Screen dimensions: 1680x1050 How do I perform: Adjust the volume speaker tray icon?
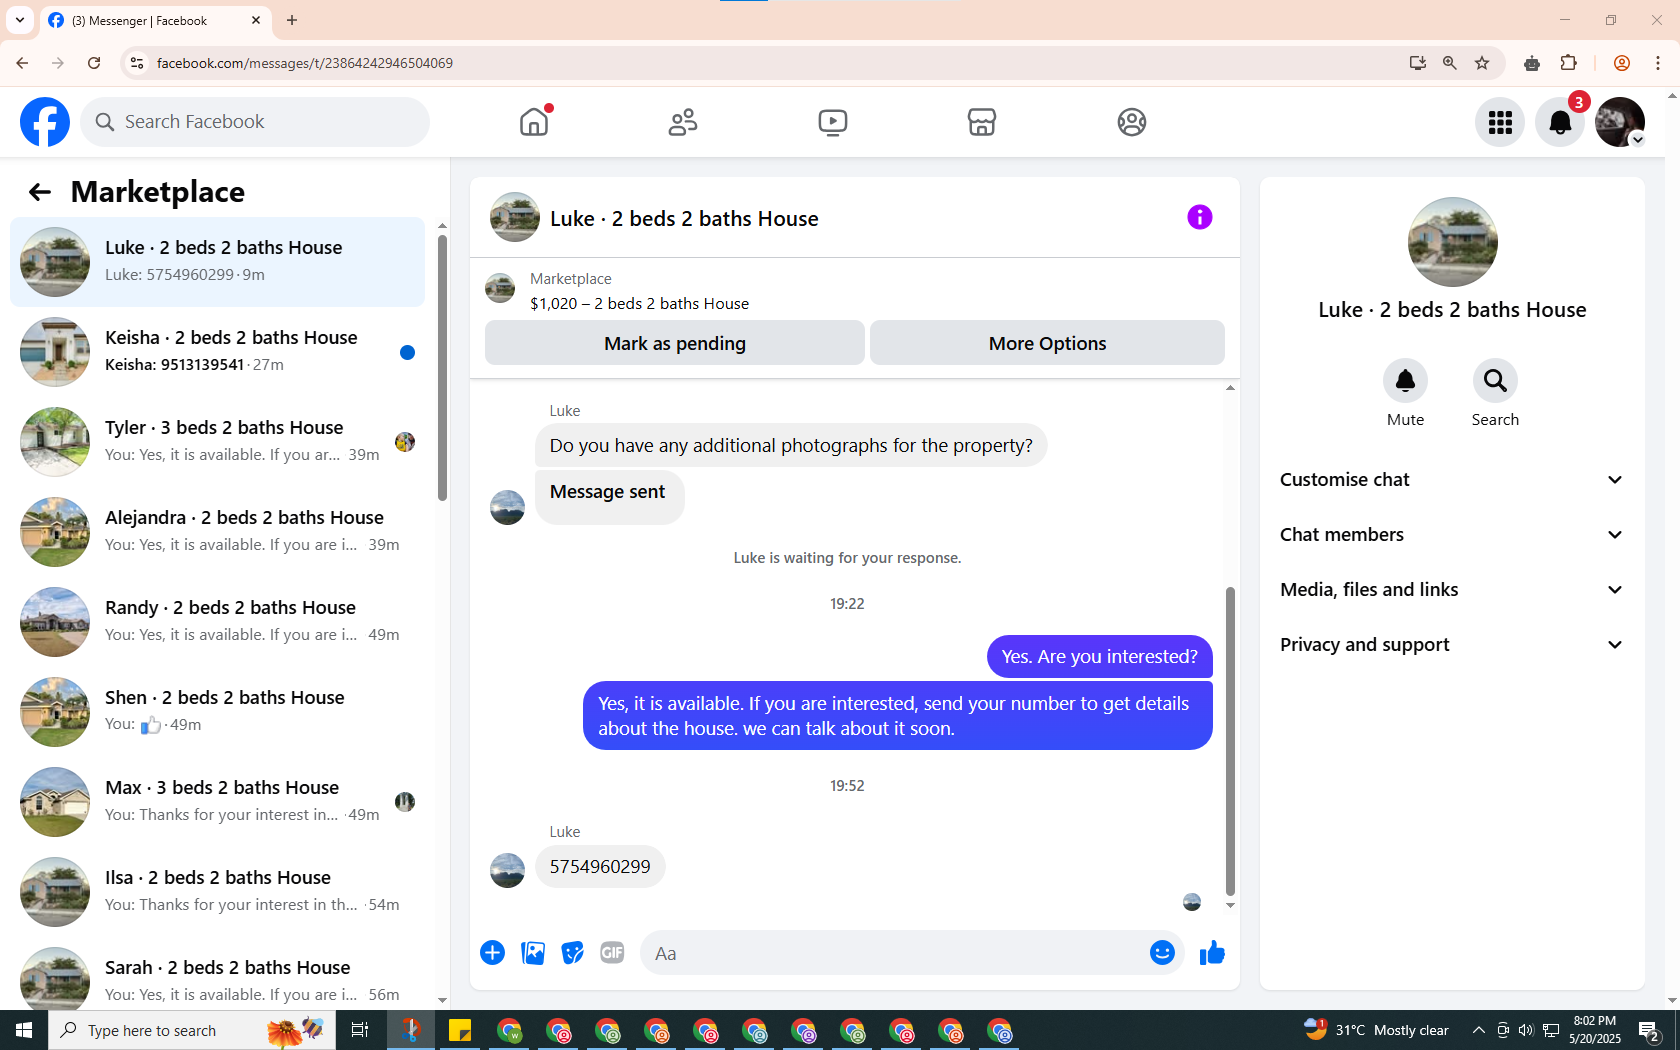coord(1525,1030)
